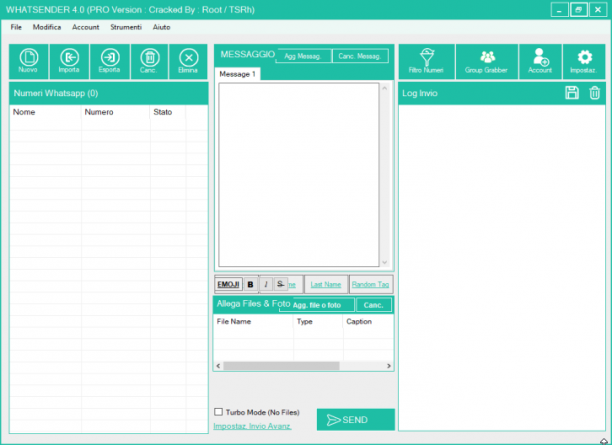Click file list horizontal scrollbar thumb
612x445 pixels.
coord(281,366)
